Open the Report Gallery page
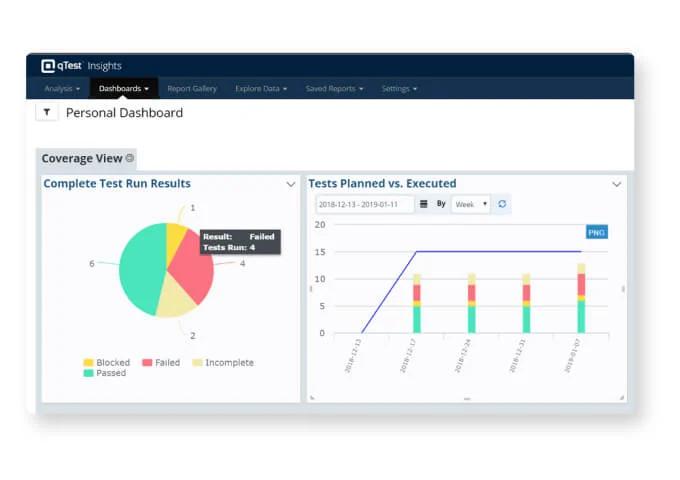680x480 pixels. [192, 89]
